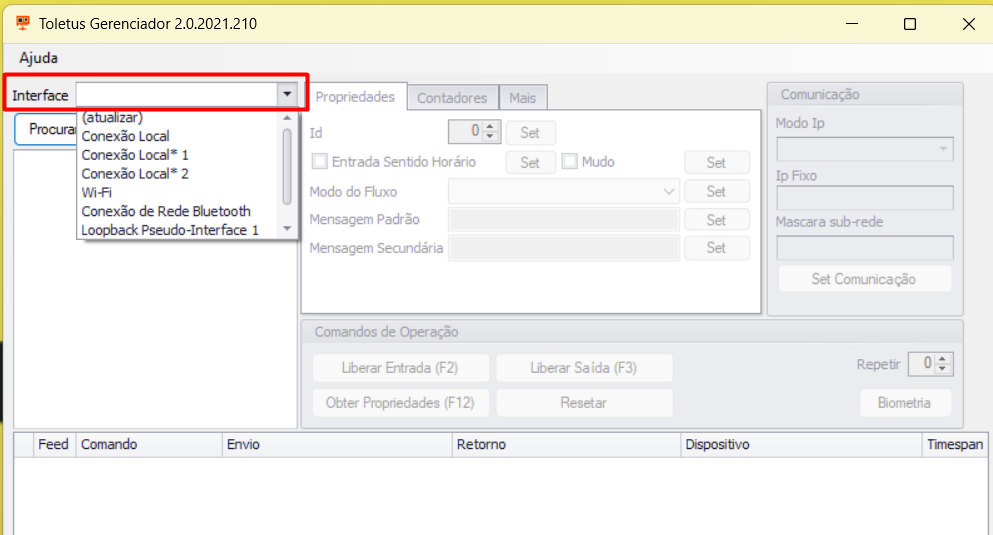Screen dimensions: 993x535
Task: Click Liberar Saída (F3) button
Action: coord(584,368)
